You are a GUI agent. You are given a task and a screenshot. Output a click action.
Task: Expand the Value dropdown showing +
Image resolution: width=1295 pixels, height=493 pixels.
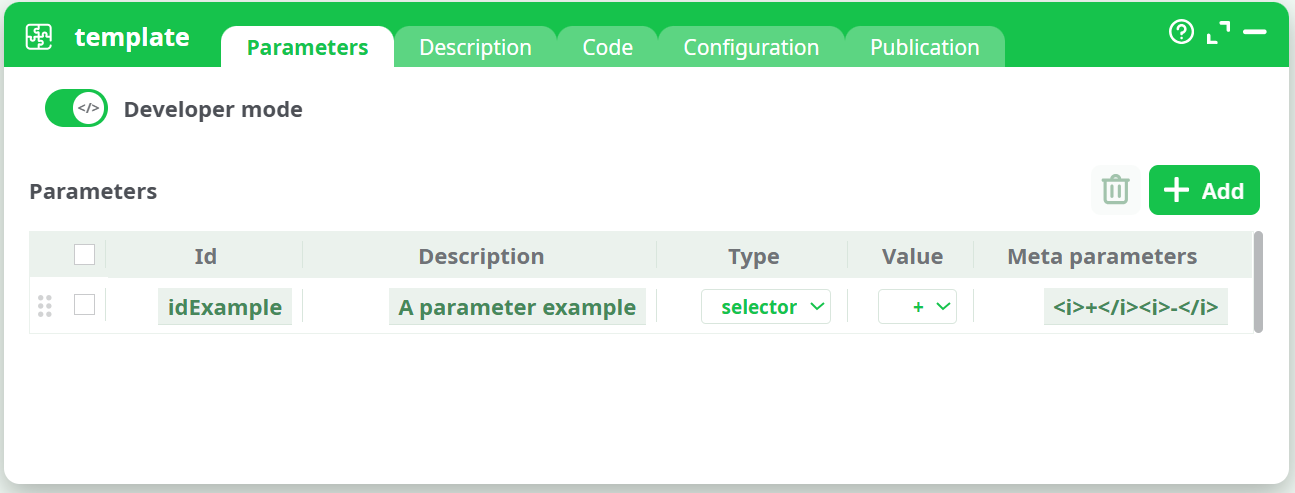tap(917, 307)
